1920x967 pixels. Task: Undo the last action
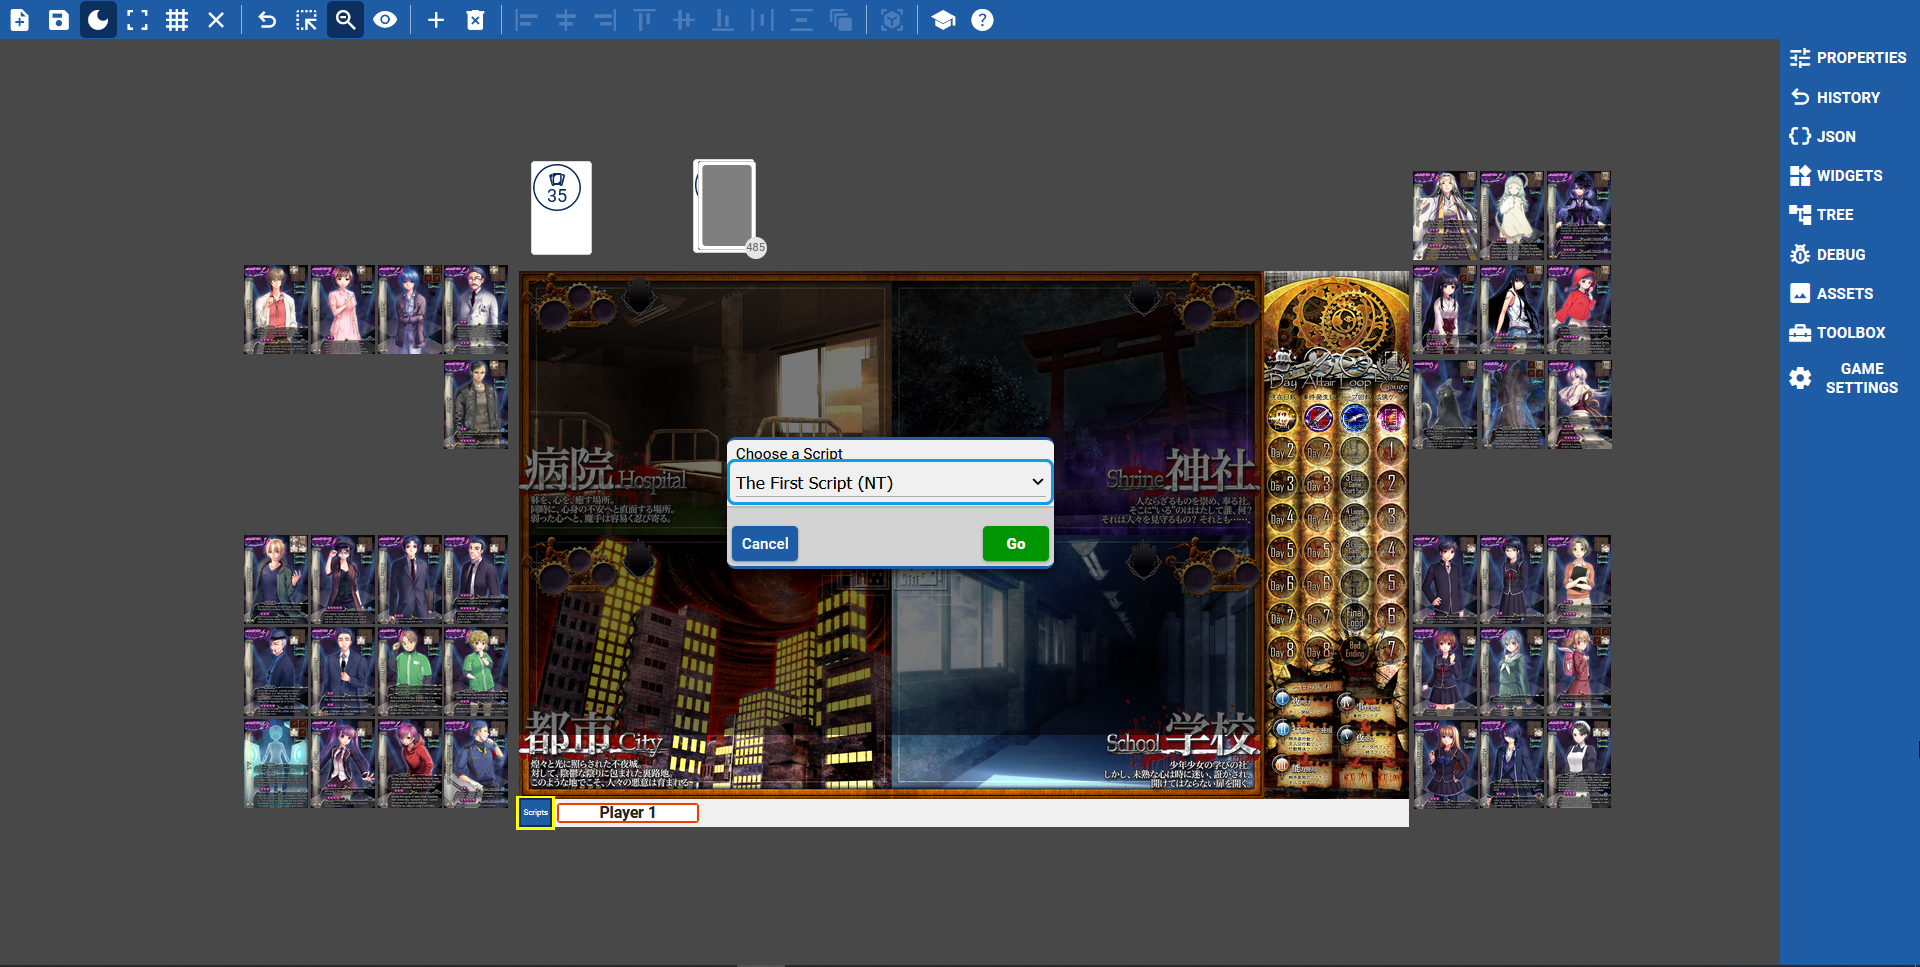(267, 20)
